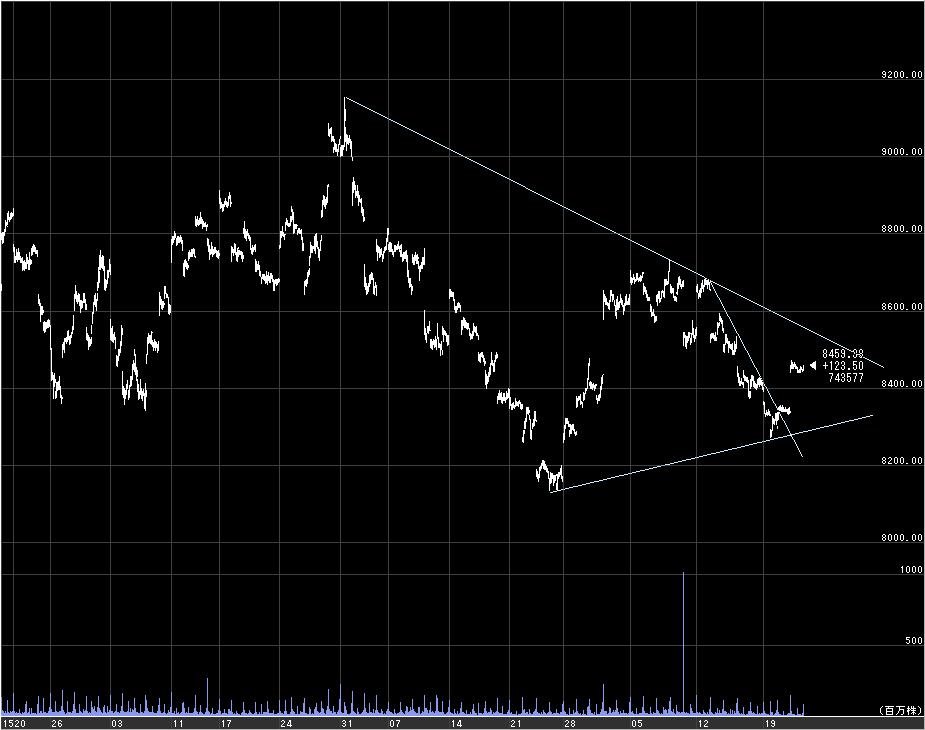Click the 8459.38 last price label
The image size is (925, 730).
(843, 353)
